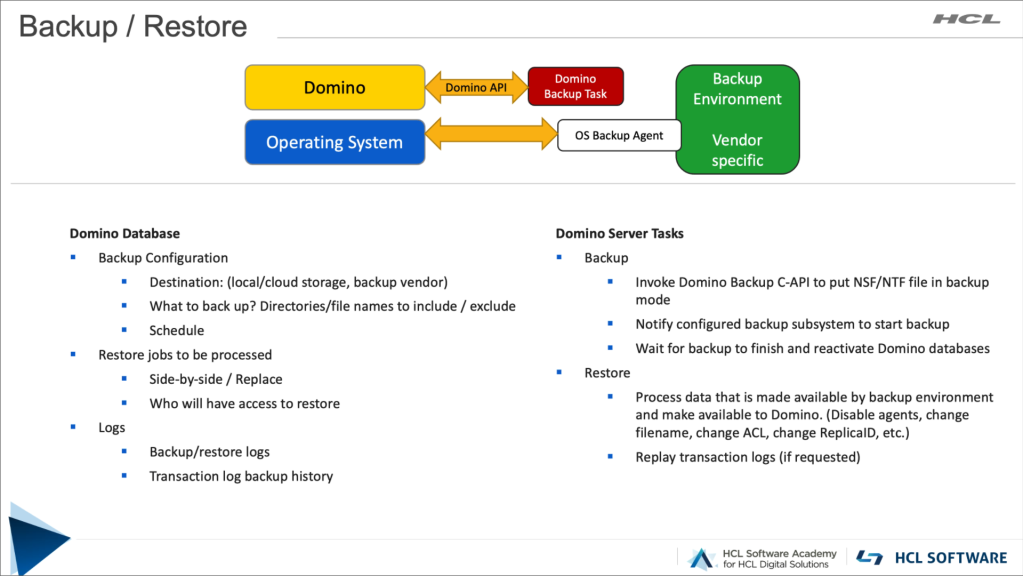
Task: Click the Domino Database heading
Action: [125, 233]
